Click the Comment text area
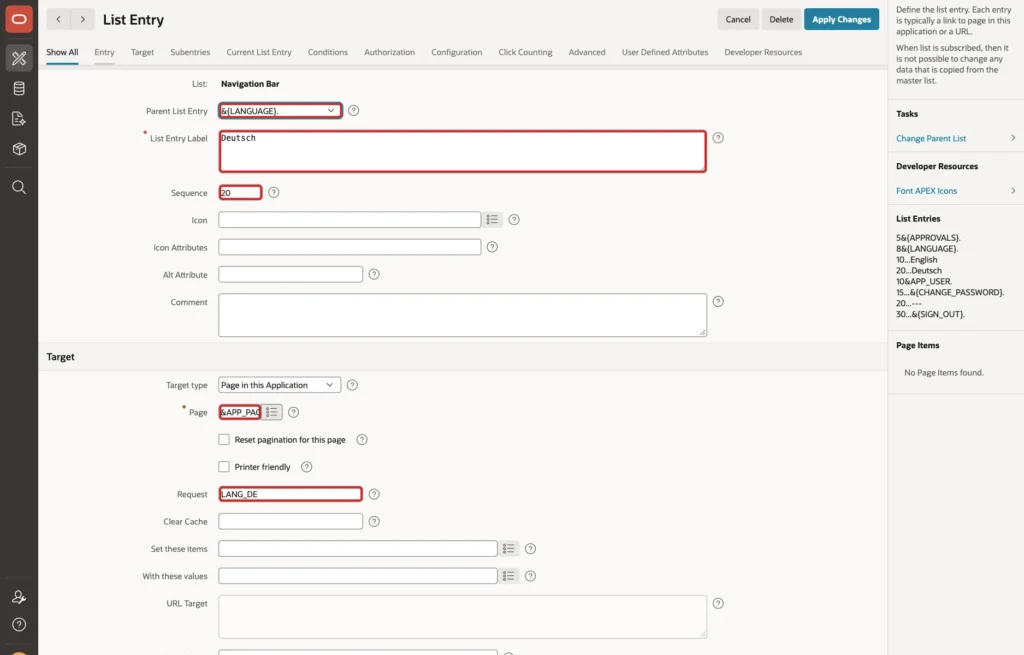This screenshot has width=1024, height=655. 462,315
